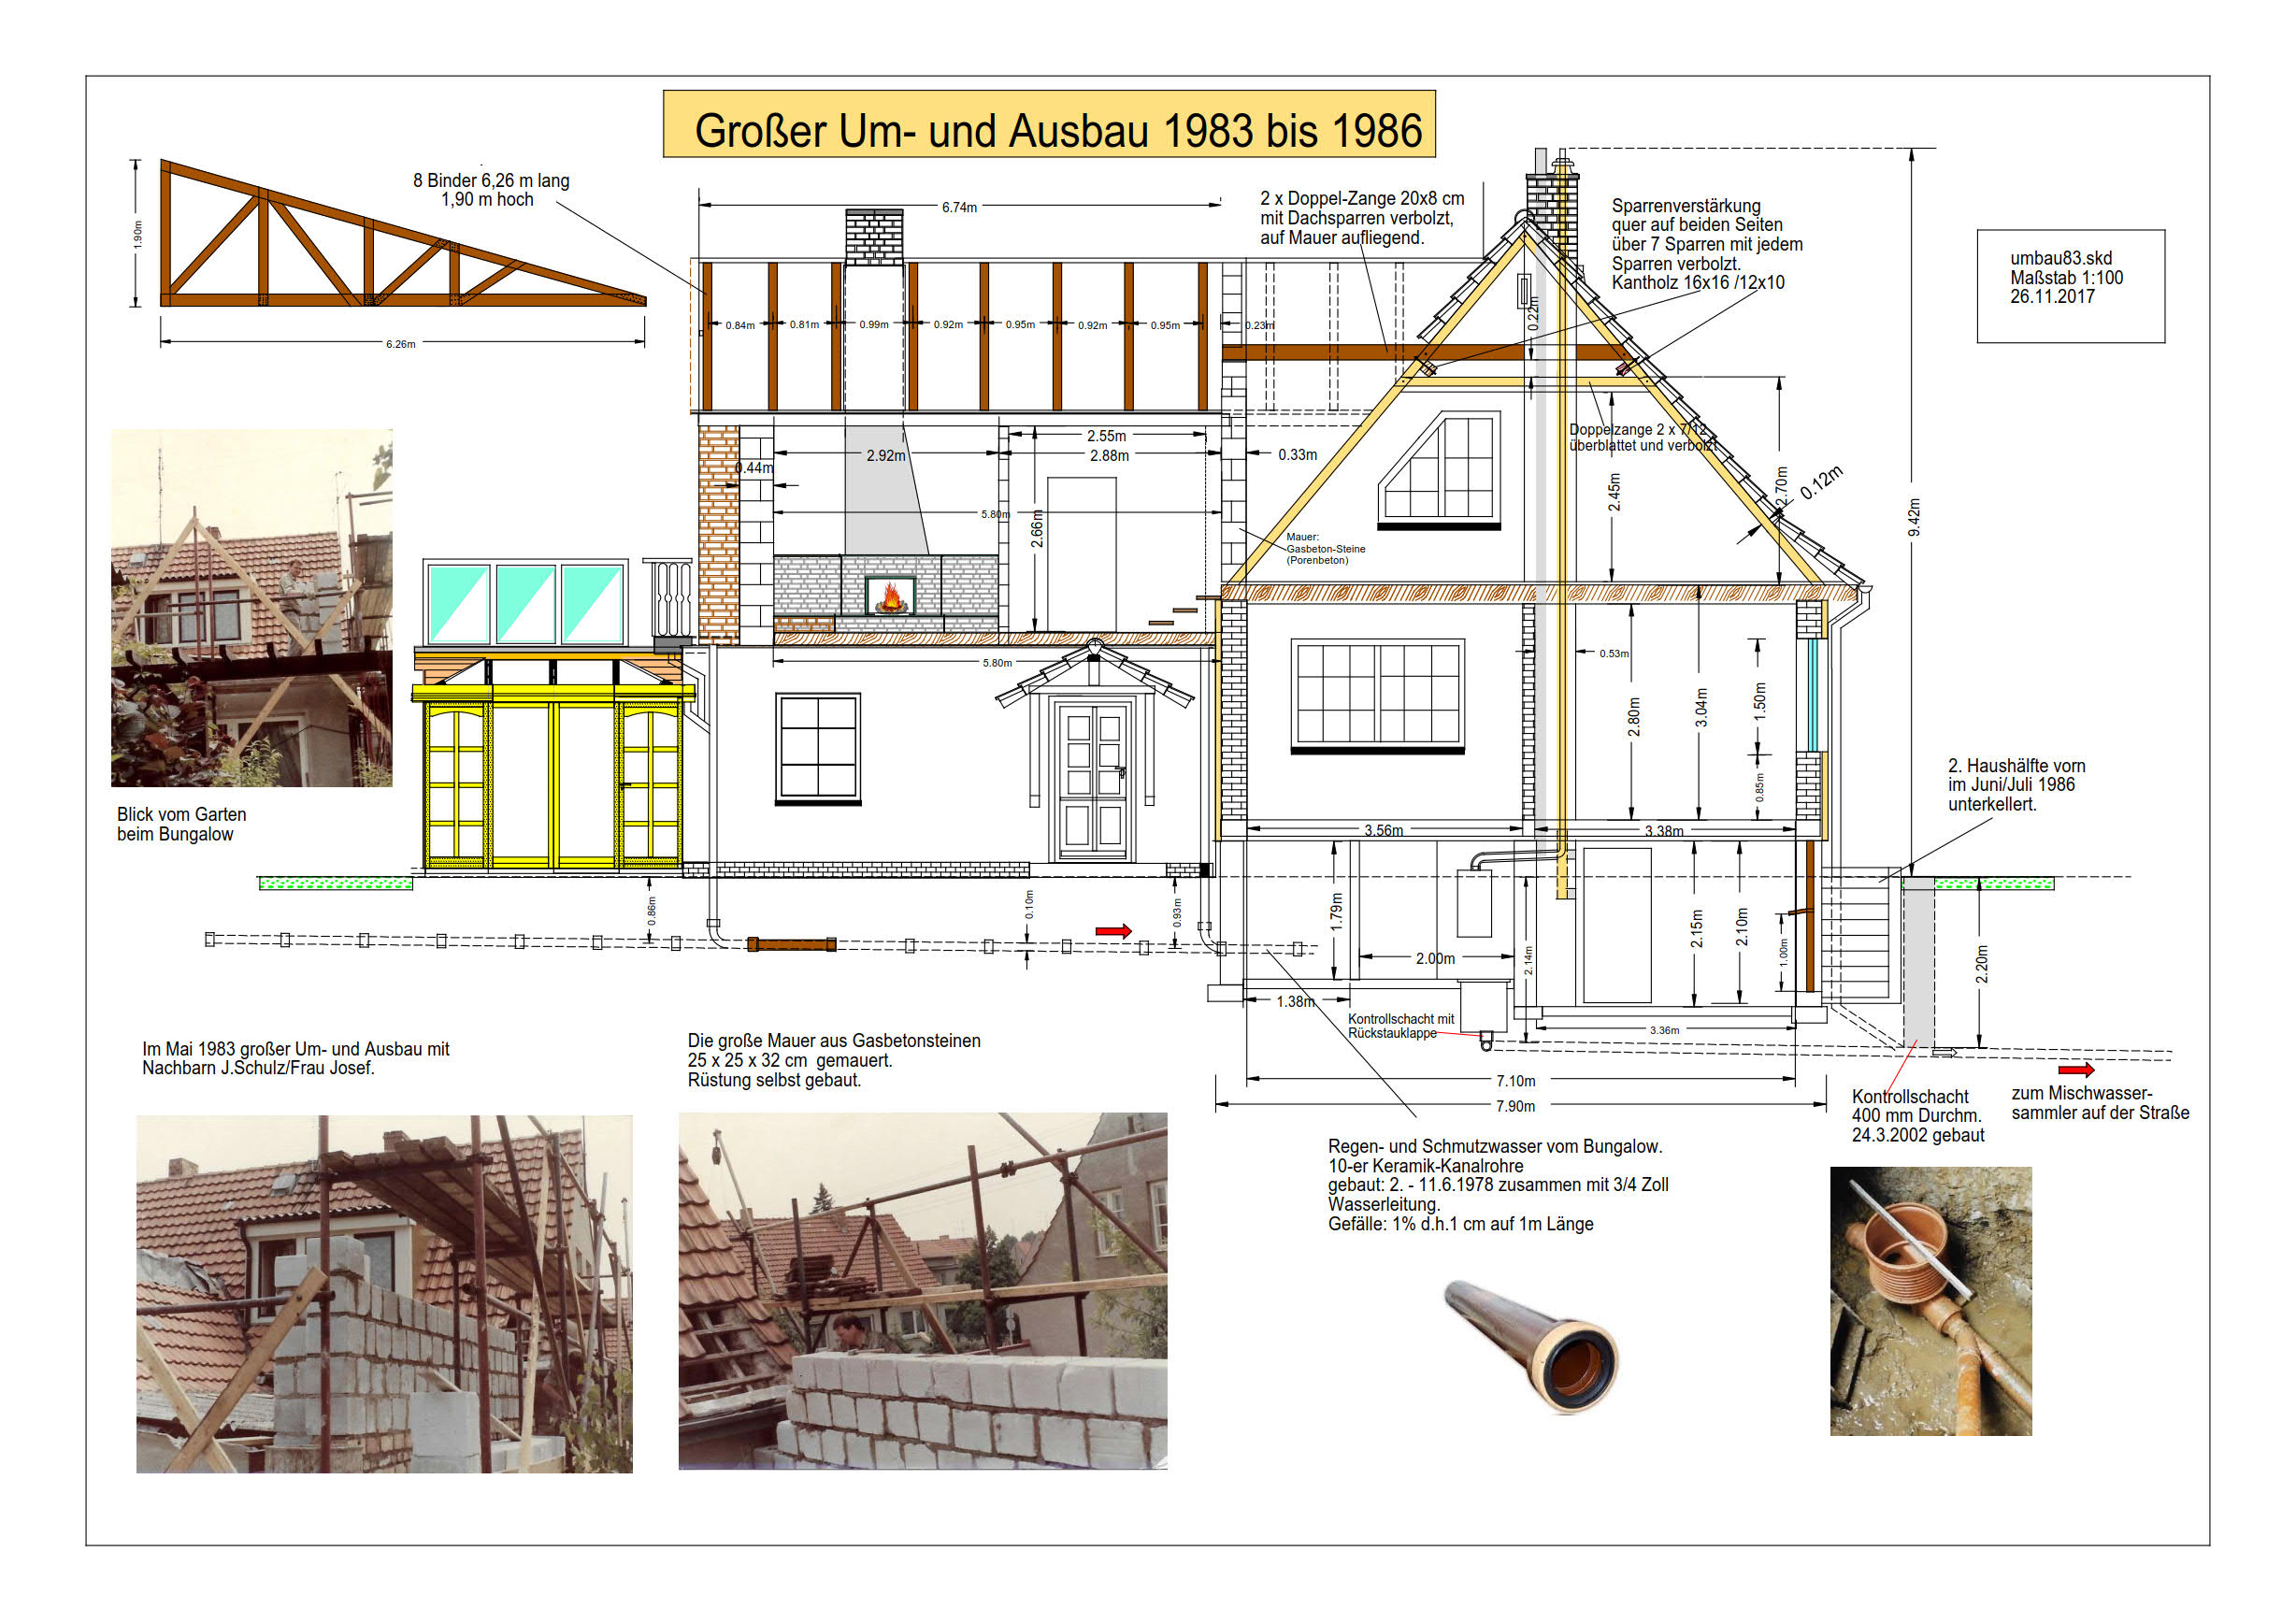Select the '2 x Doppel-Zange 20x8 cm' note
Viewport: 2296px width, 1623px height.
pyautogui.click(x=1362, y=218)
